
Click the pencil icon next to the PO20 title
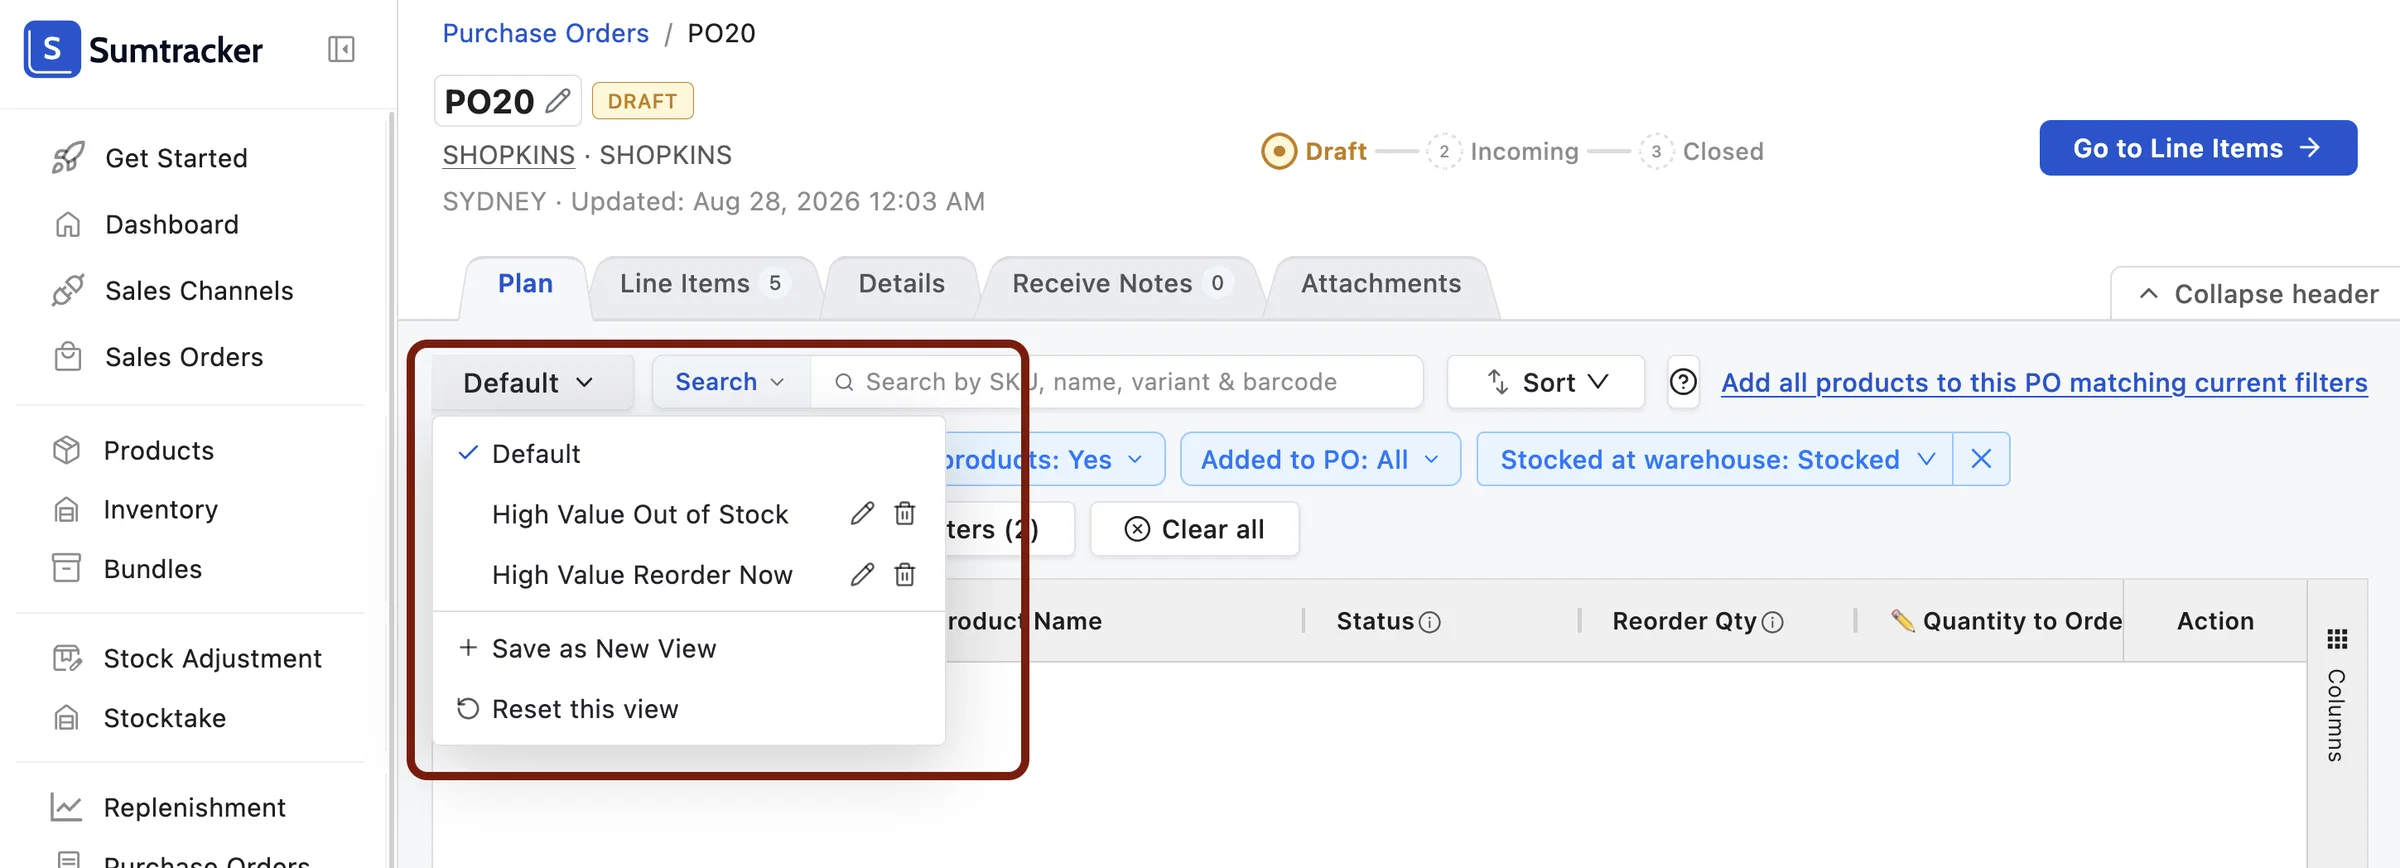click(558, 101)
